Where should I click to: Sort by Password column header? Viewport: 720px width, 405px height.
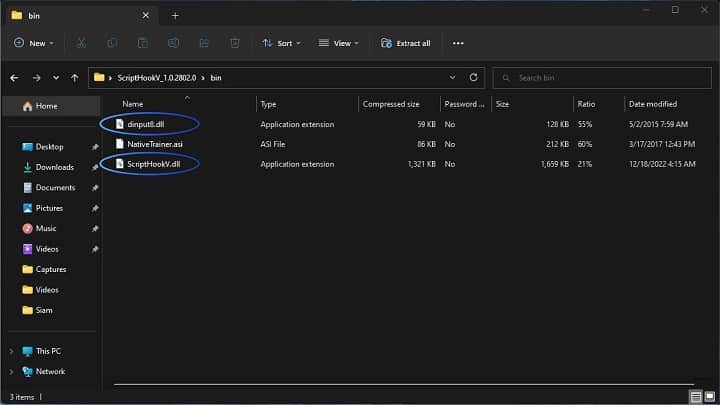[x=466, y=104]
